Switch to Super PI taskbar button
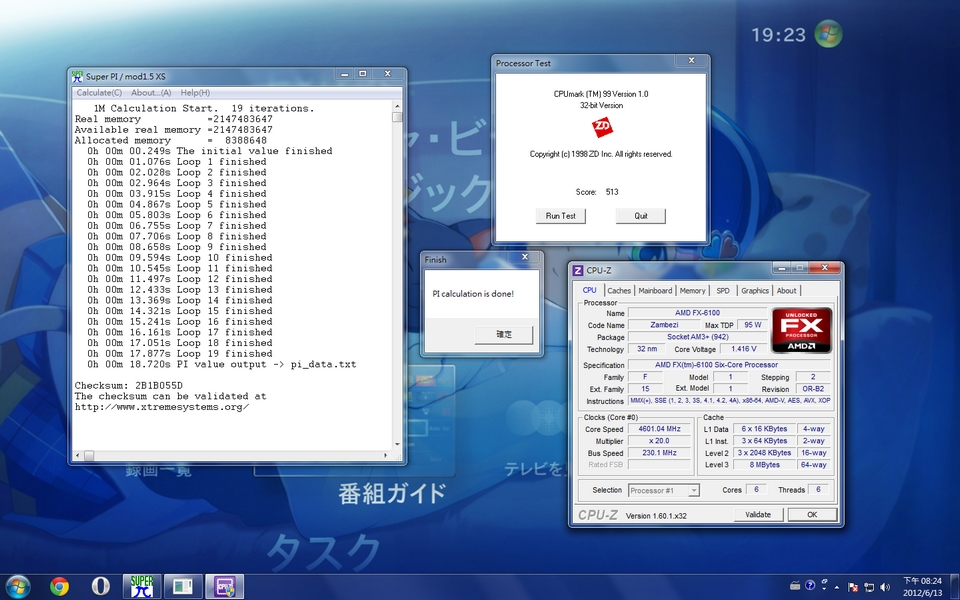The width and height of the screenshot is (960, 600). click(x=142, y=587)
